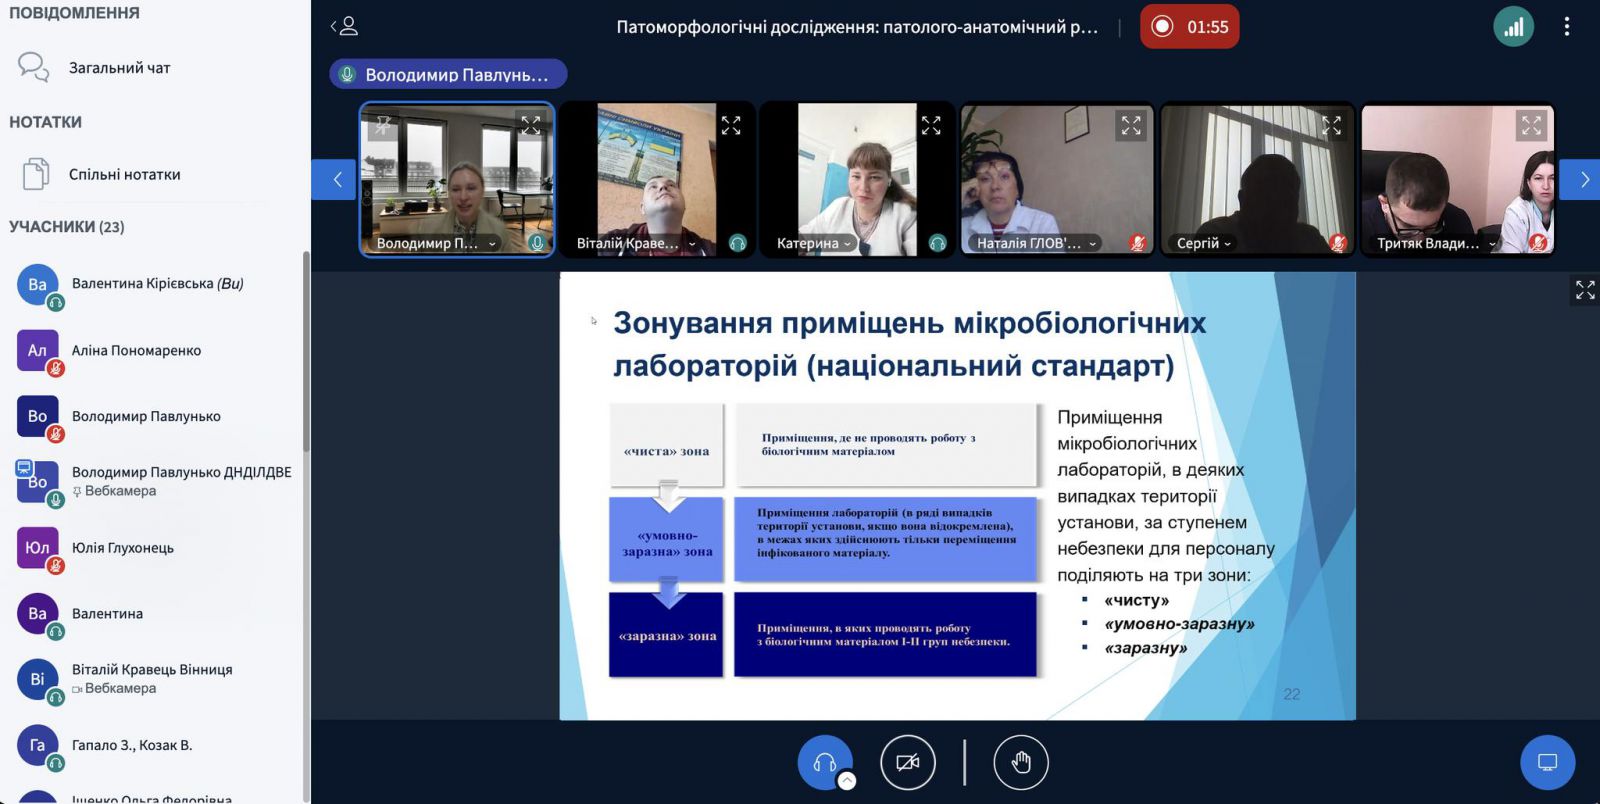Expand audio options arrow on headphones button
The width and height of the screenshot is (1600, 804).
(847, 782)
